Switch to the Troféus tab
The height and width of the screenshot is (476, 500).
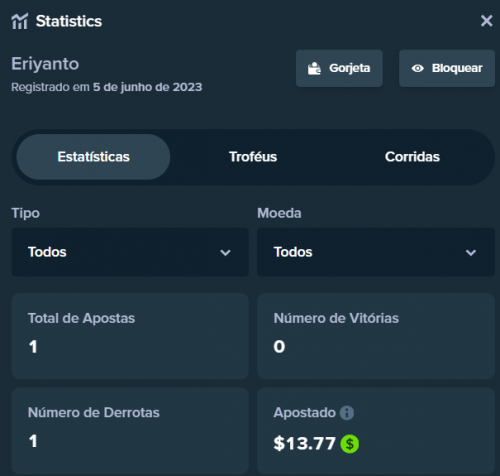[x=253, y=157]
